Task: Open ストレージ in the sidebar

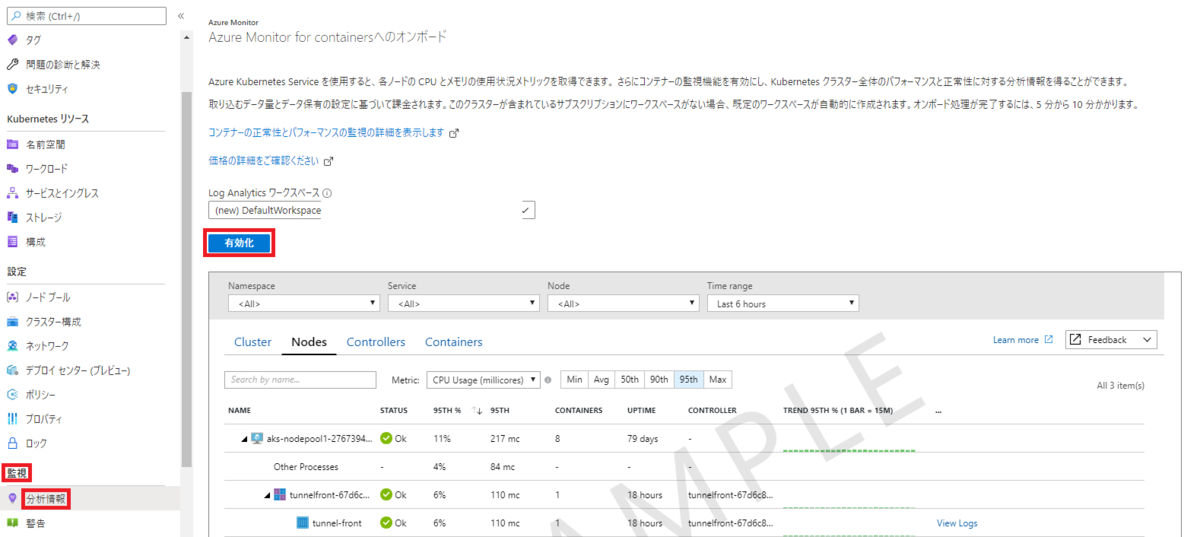Action: click(43, 217)
